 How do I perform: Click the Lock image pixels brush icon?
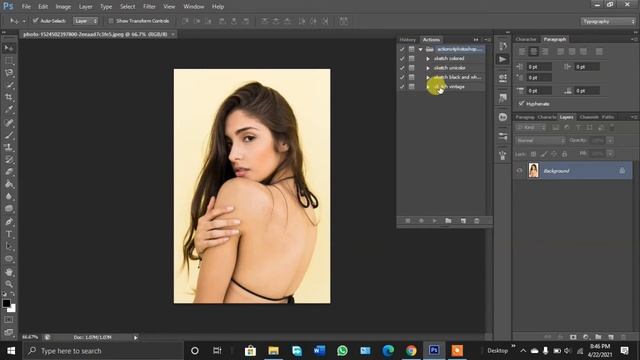[x=544, y=154]
